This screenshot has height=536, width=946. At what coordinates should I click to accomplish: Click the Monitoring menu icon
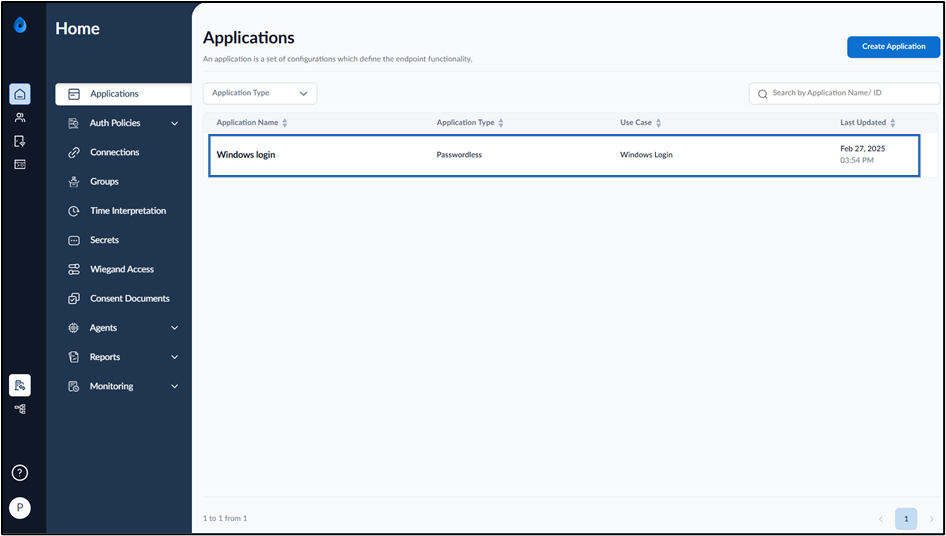pyautogui.click(x=74, y=386)
